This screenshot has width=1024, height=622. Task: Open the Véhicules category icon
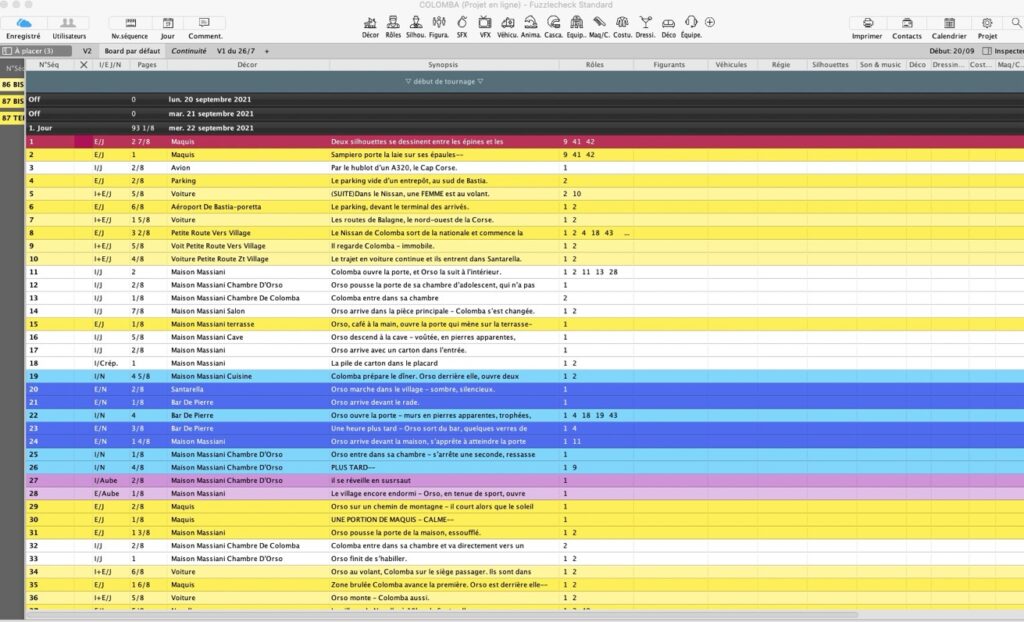[x=507, y=22]
